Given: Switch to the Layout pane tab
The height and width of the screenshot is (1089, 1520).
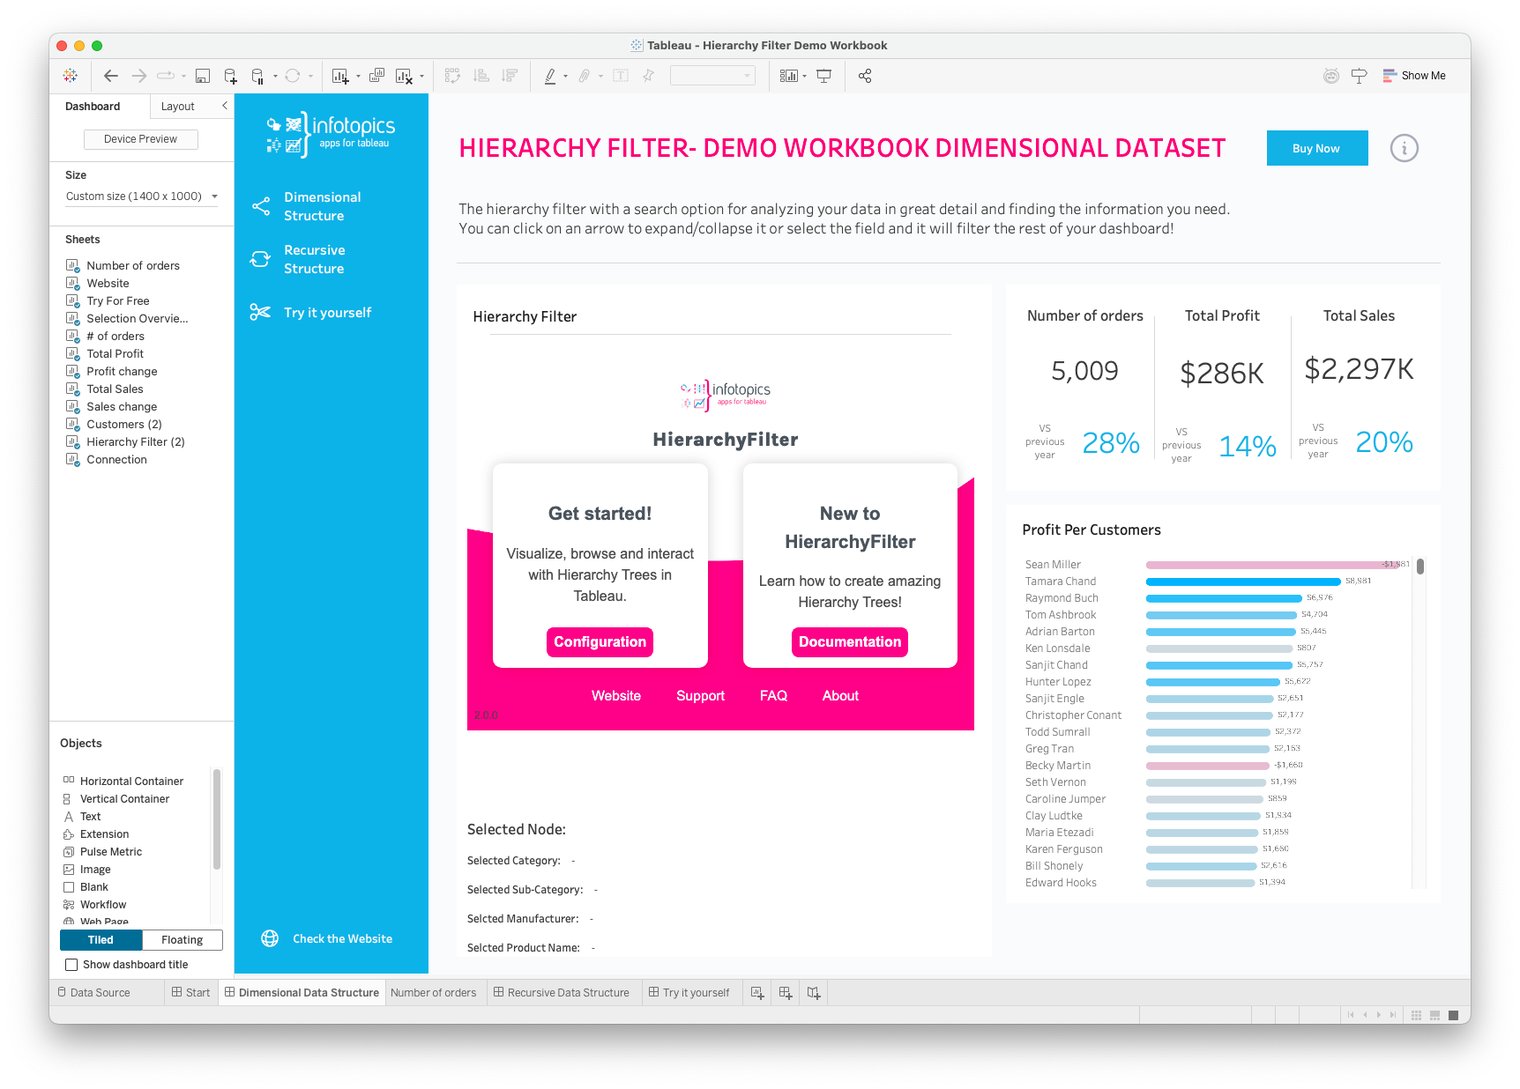Looking at the screenshot, I should pyautogui.click(x=178, y=107).
